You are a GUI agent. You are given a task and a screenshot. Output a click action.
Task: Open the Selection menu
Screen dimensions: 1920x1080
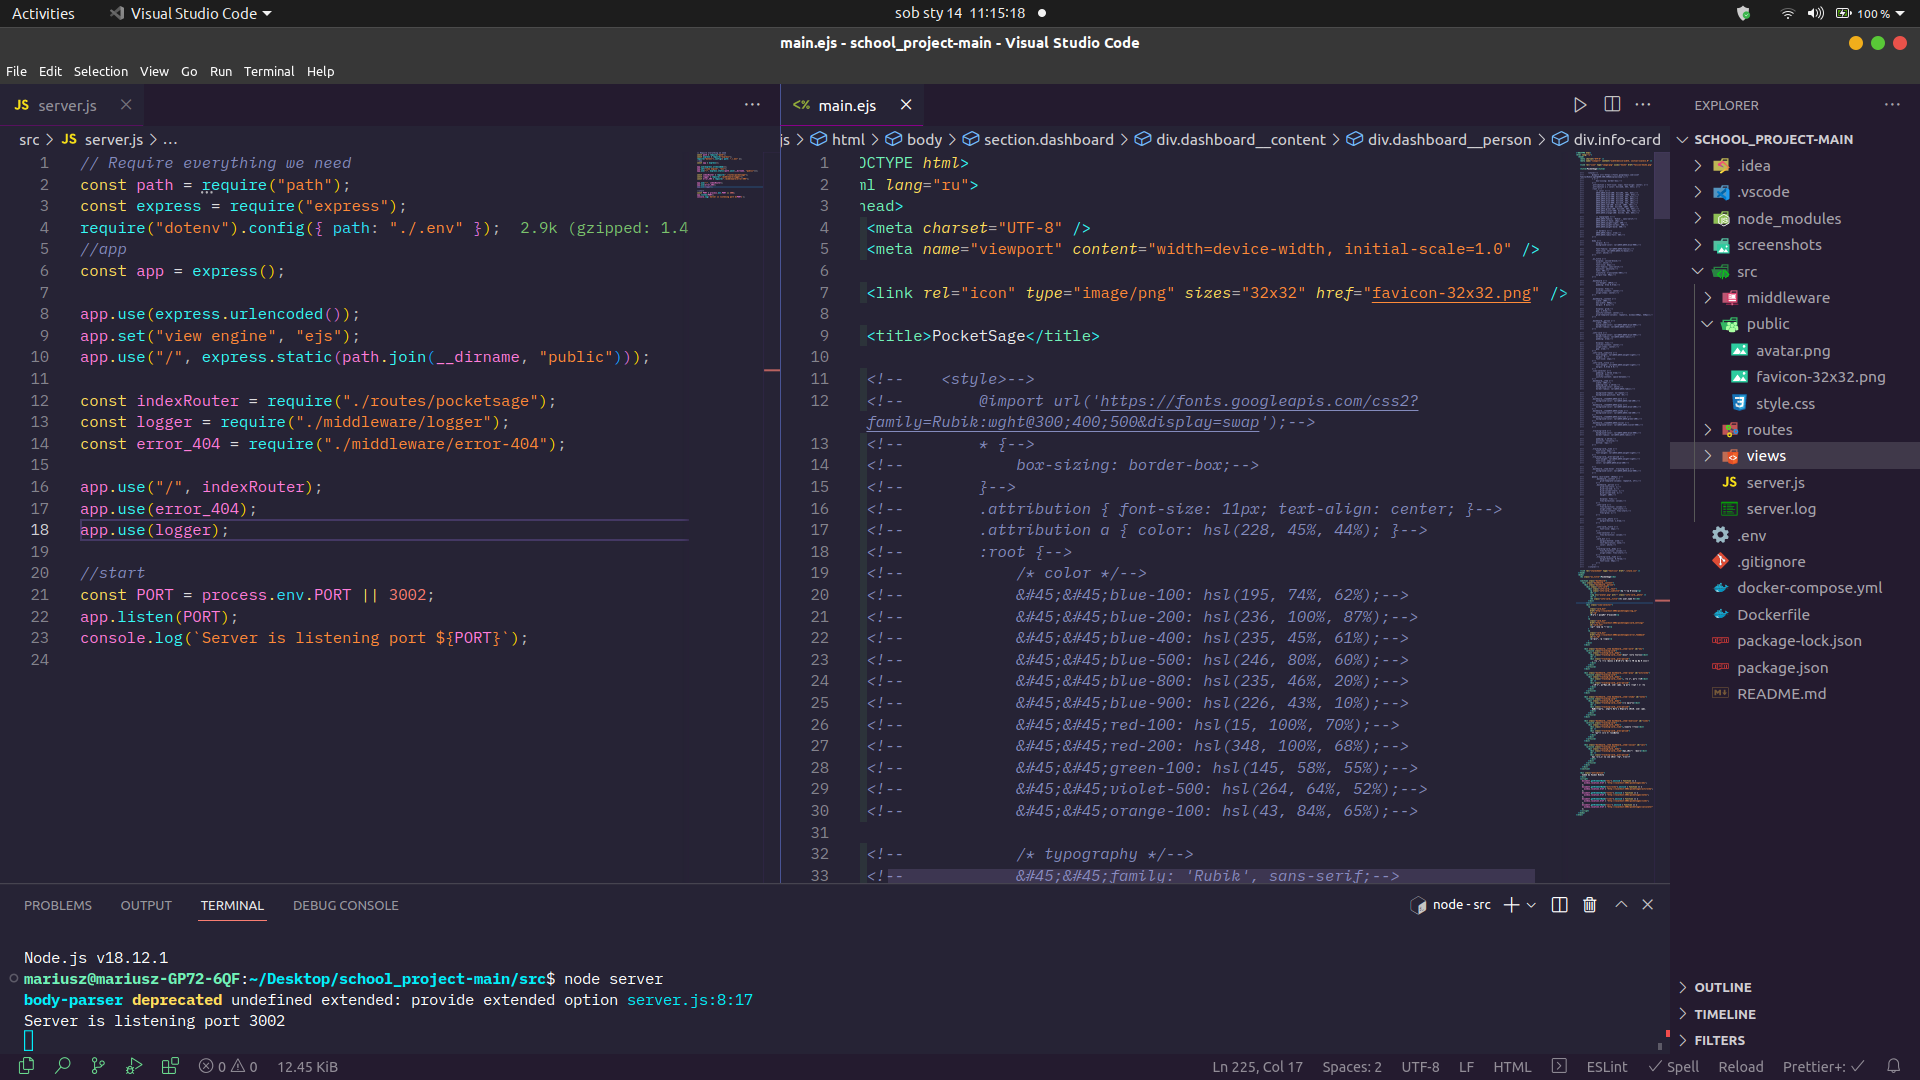point(101,72)
